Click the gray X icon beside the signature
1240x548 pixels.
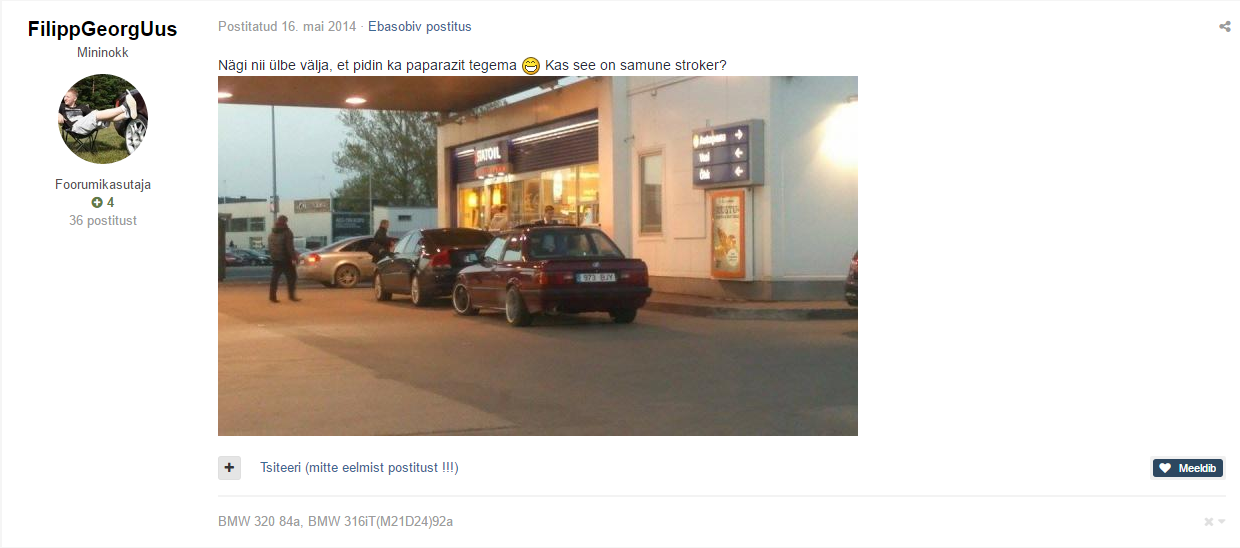[x=1209, y=522]
